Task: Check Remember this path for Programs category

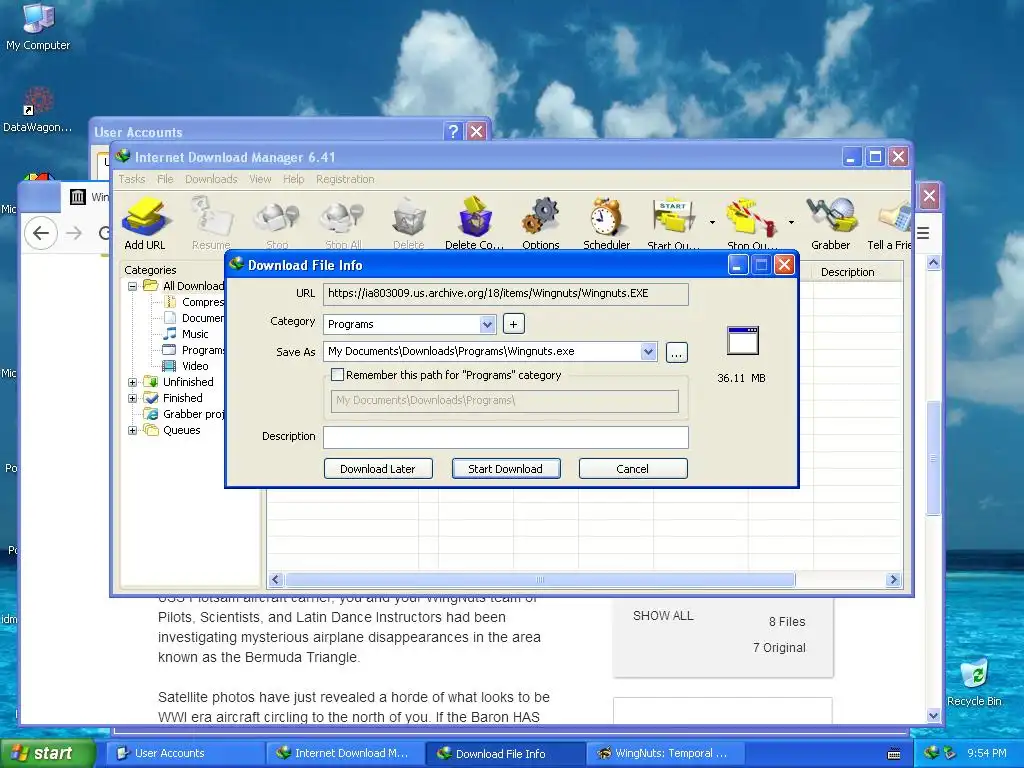Action: pyautogui.click(x=338, y=375)
